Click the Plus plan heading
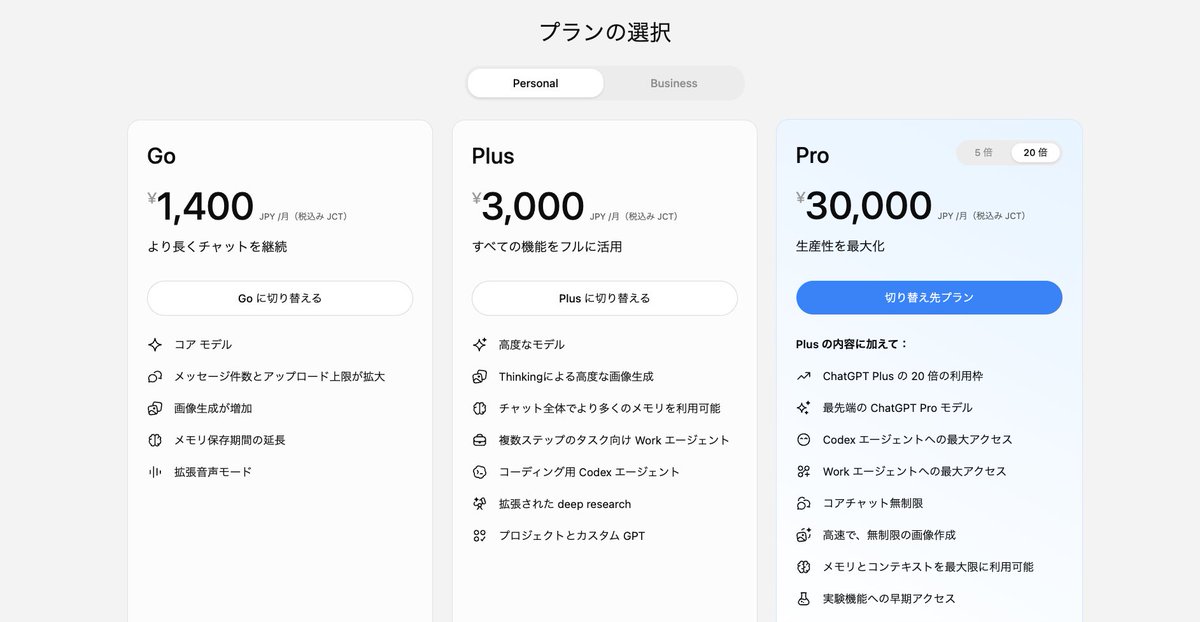Screen dimensions: 1200x622 493,156
